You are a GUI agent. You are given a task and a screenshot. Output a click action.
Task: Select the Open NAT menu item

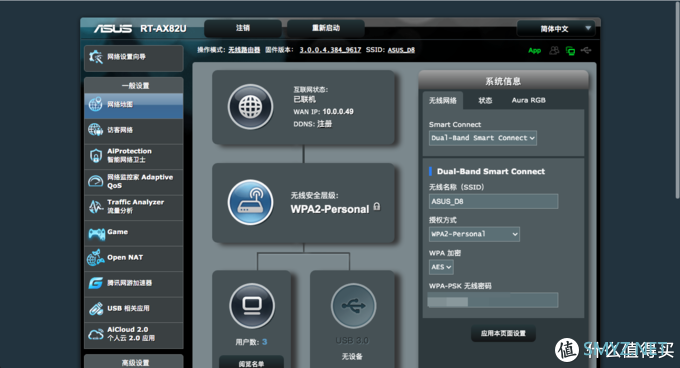coord(134,258)
